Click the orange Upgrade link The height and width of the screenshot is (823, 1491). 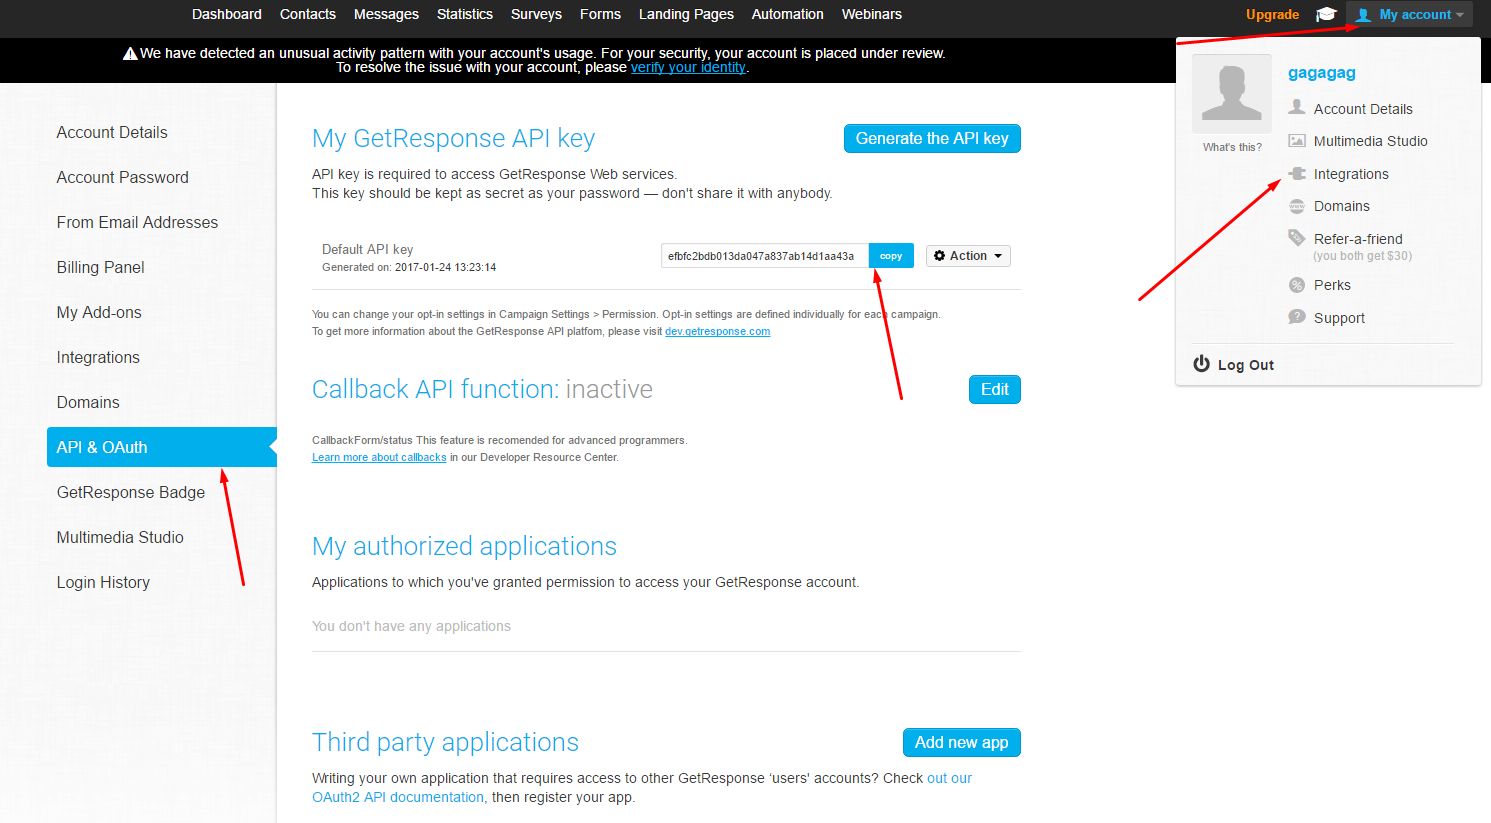(1272, 14)
